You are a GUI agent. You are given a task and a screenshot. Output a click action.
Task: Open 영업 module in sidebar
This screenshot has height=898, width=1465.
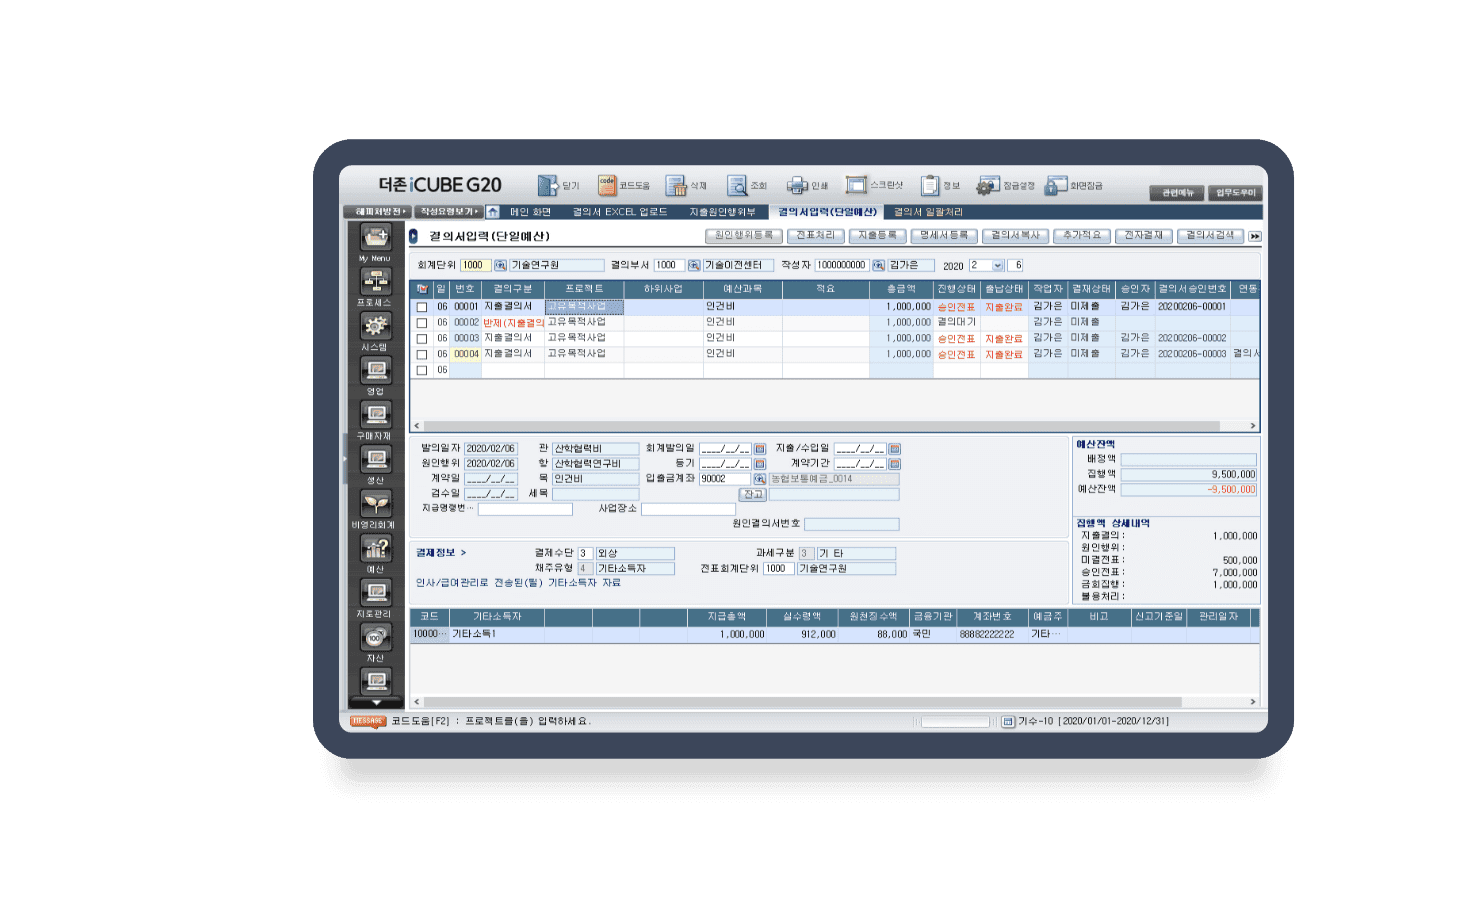pyautogui.click(x=376, y=371)
